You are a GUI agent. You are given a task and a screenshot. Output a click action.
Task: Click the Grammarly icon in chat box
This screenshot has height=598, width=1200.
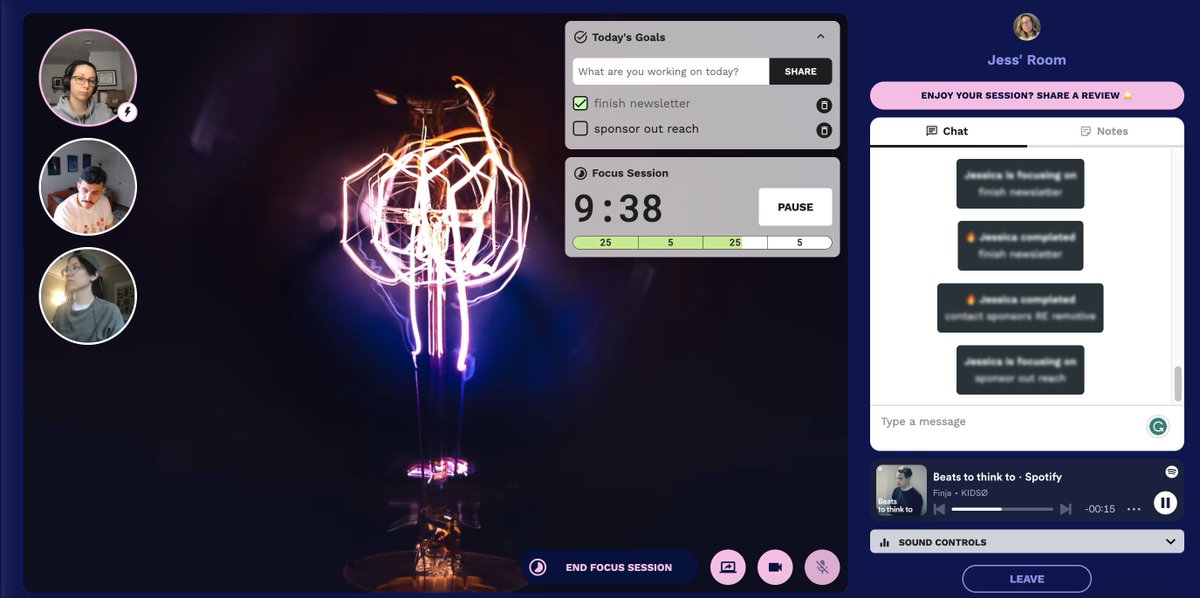[1158, 426]
